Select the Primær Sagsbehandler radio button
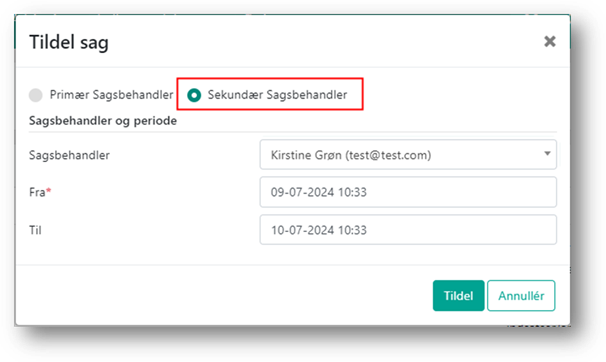 pos(36,95)
